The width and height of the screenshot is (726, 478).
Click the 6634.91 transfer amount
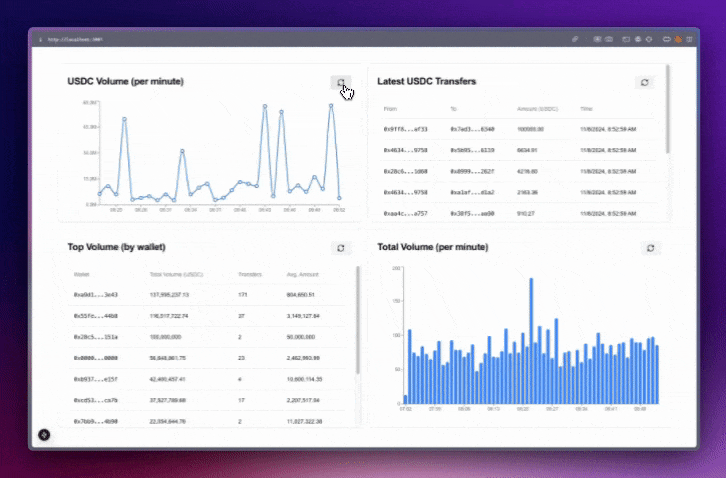(x=527, y=150)
